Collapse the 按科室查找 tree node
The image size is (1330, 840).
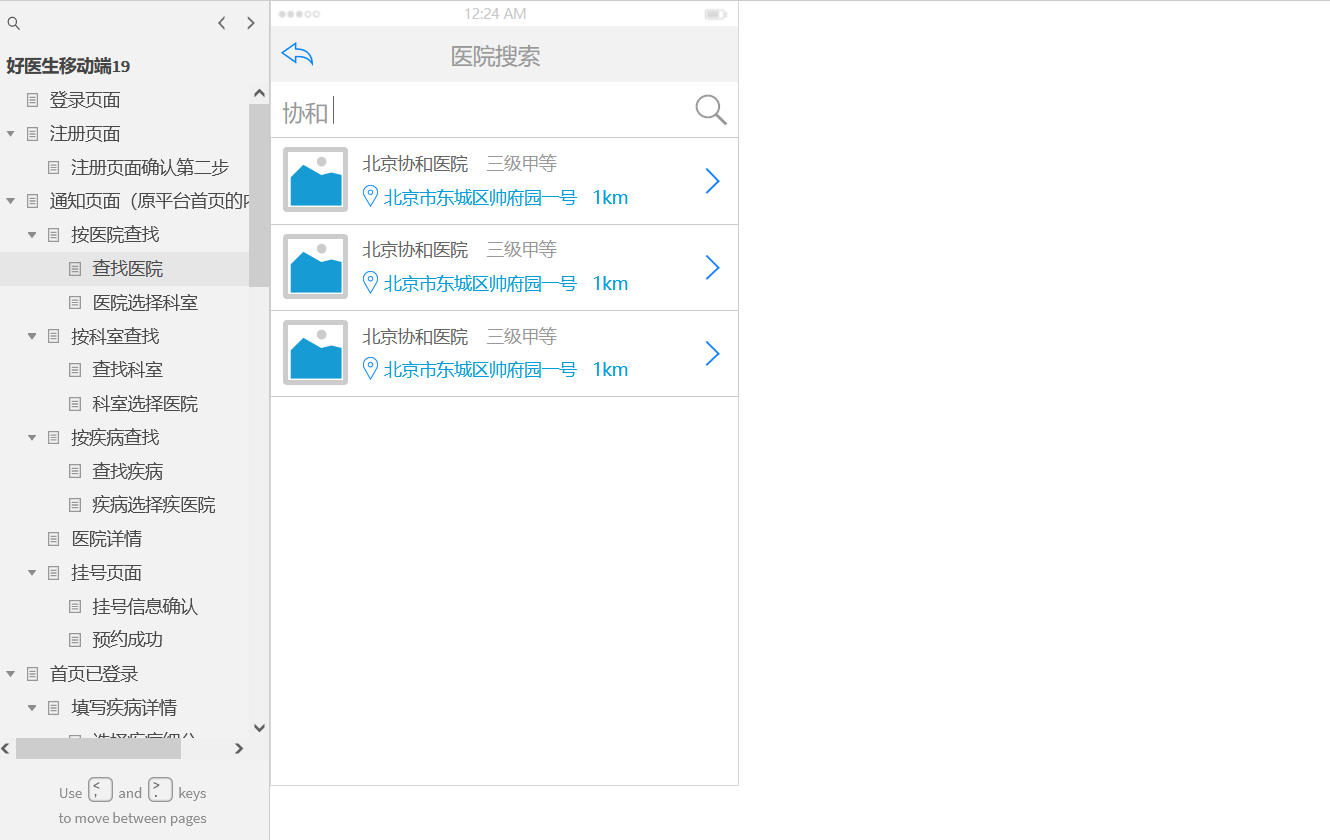[32, 337]
